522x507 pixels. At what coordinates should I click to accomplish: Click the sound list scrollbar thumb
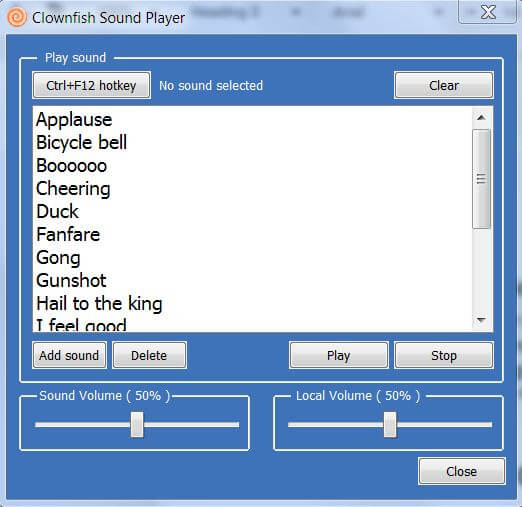click(x=482, y=179)
